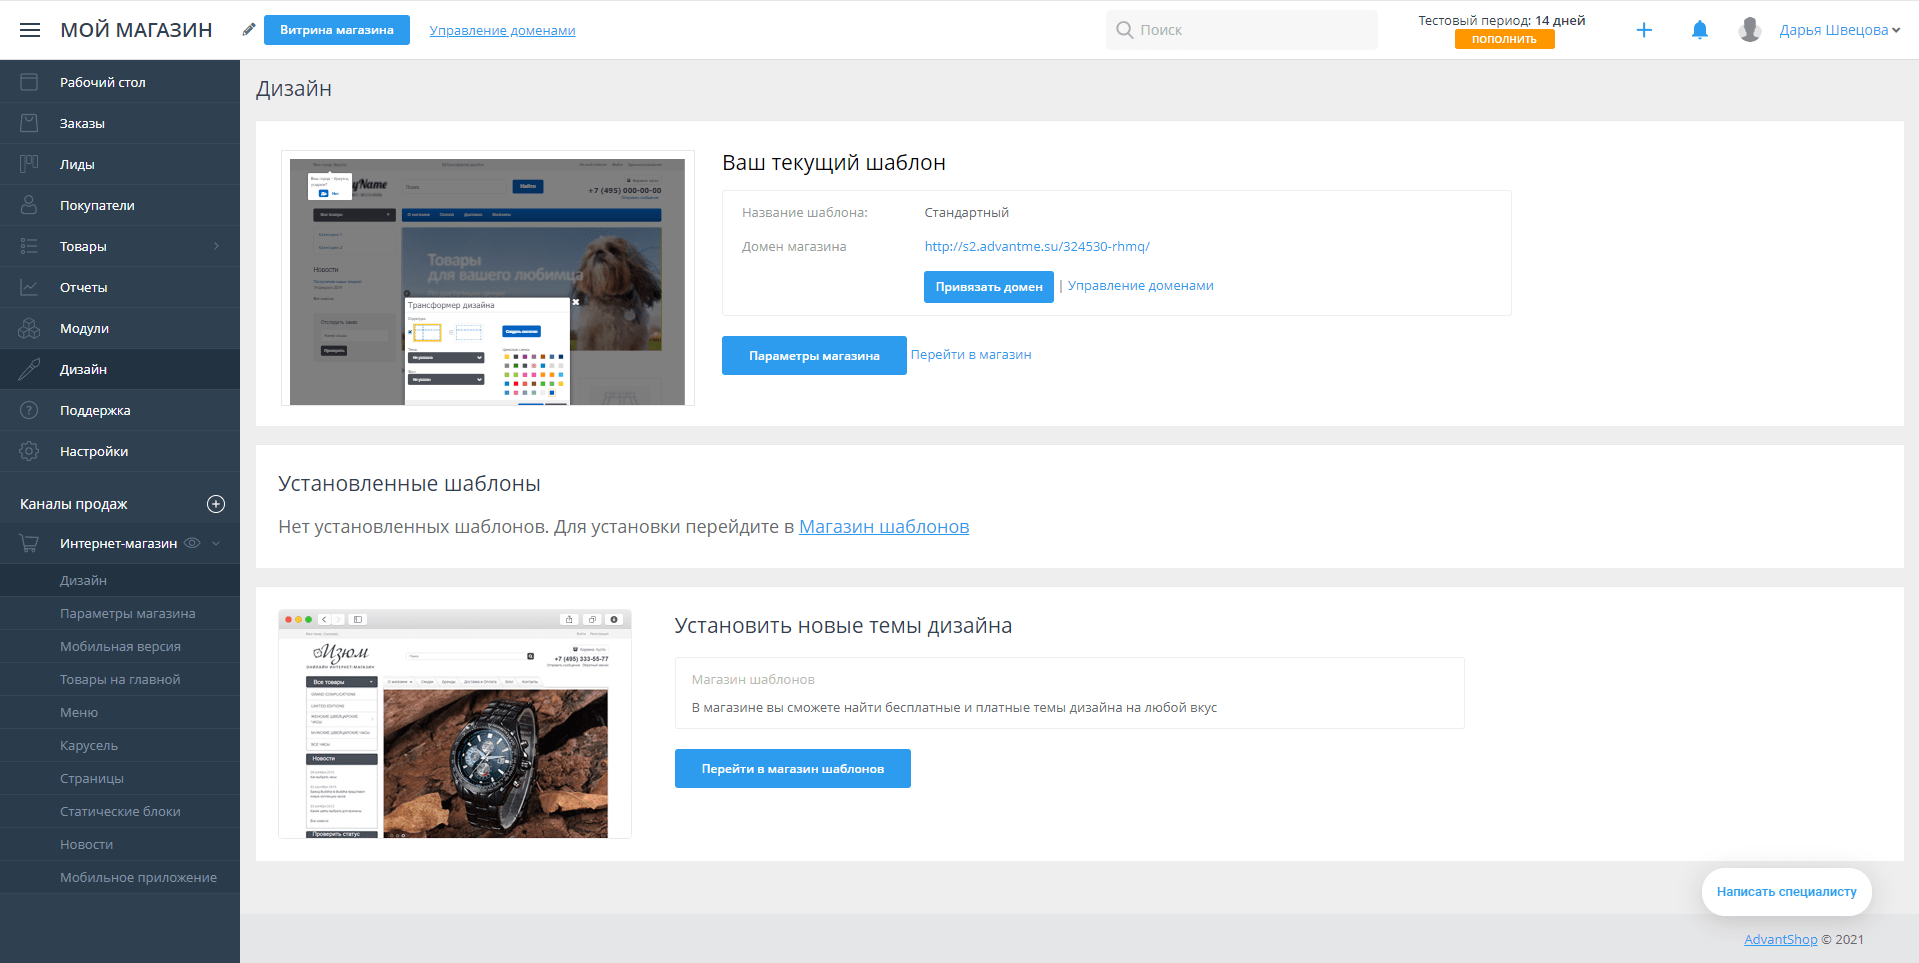This screenshot has width=1919, height=963.
Task: Follow the Магазин шаблонов link
Action: (883, 527)
